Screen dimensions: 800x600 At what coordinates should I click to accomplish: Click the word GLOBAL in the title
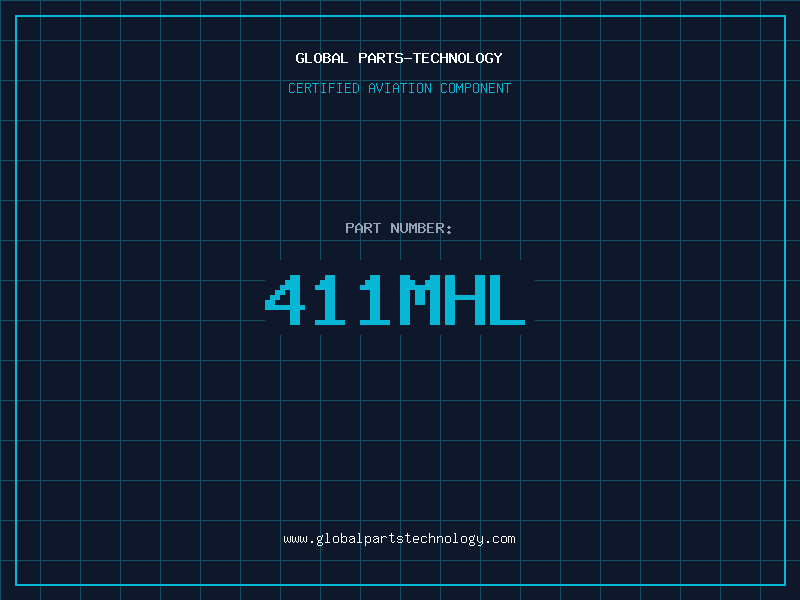(322, 58)
